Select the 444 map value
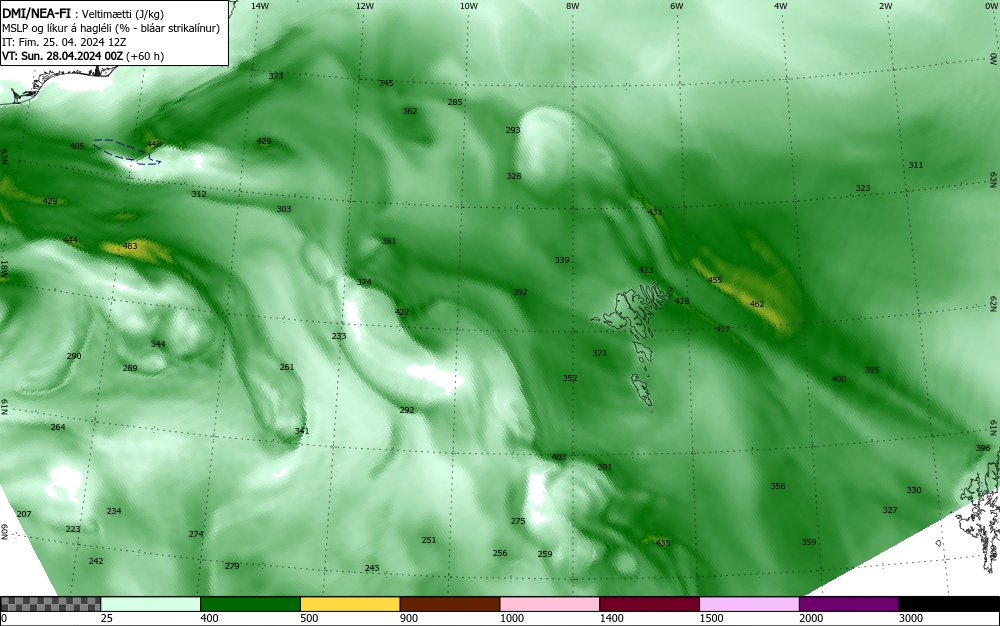This screenshot has height=626, width=1000. click(x=70, y=240)
